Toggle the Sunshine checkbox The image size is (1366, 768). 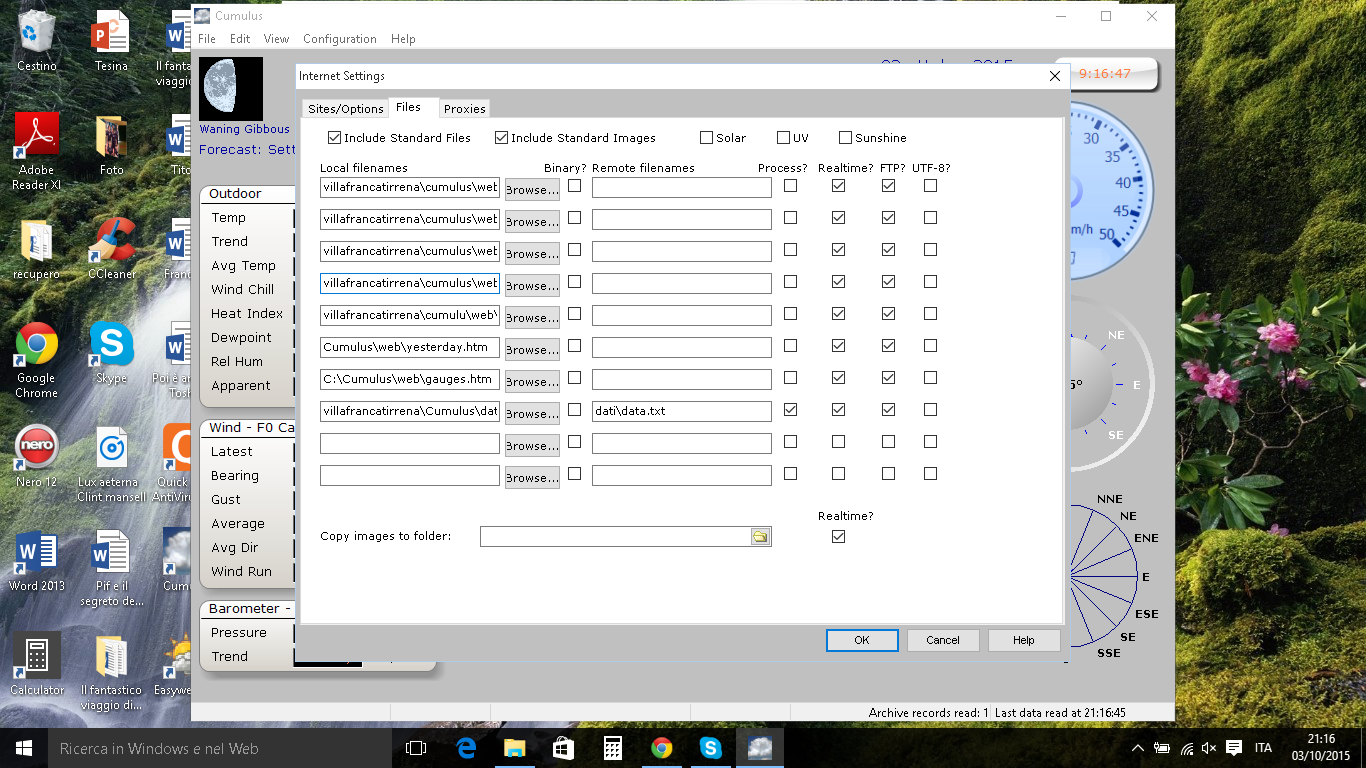click(846, 138)
